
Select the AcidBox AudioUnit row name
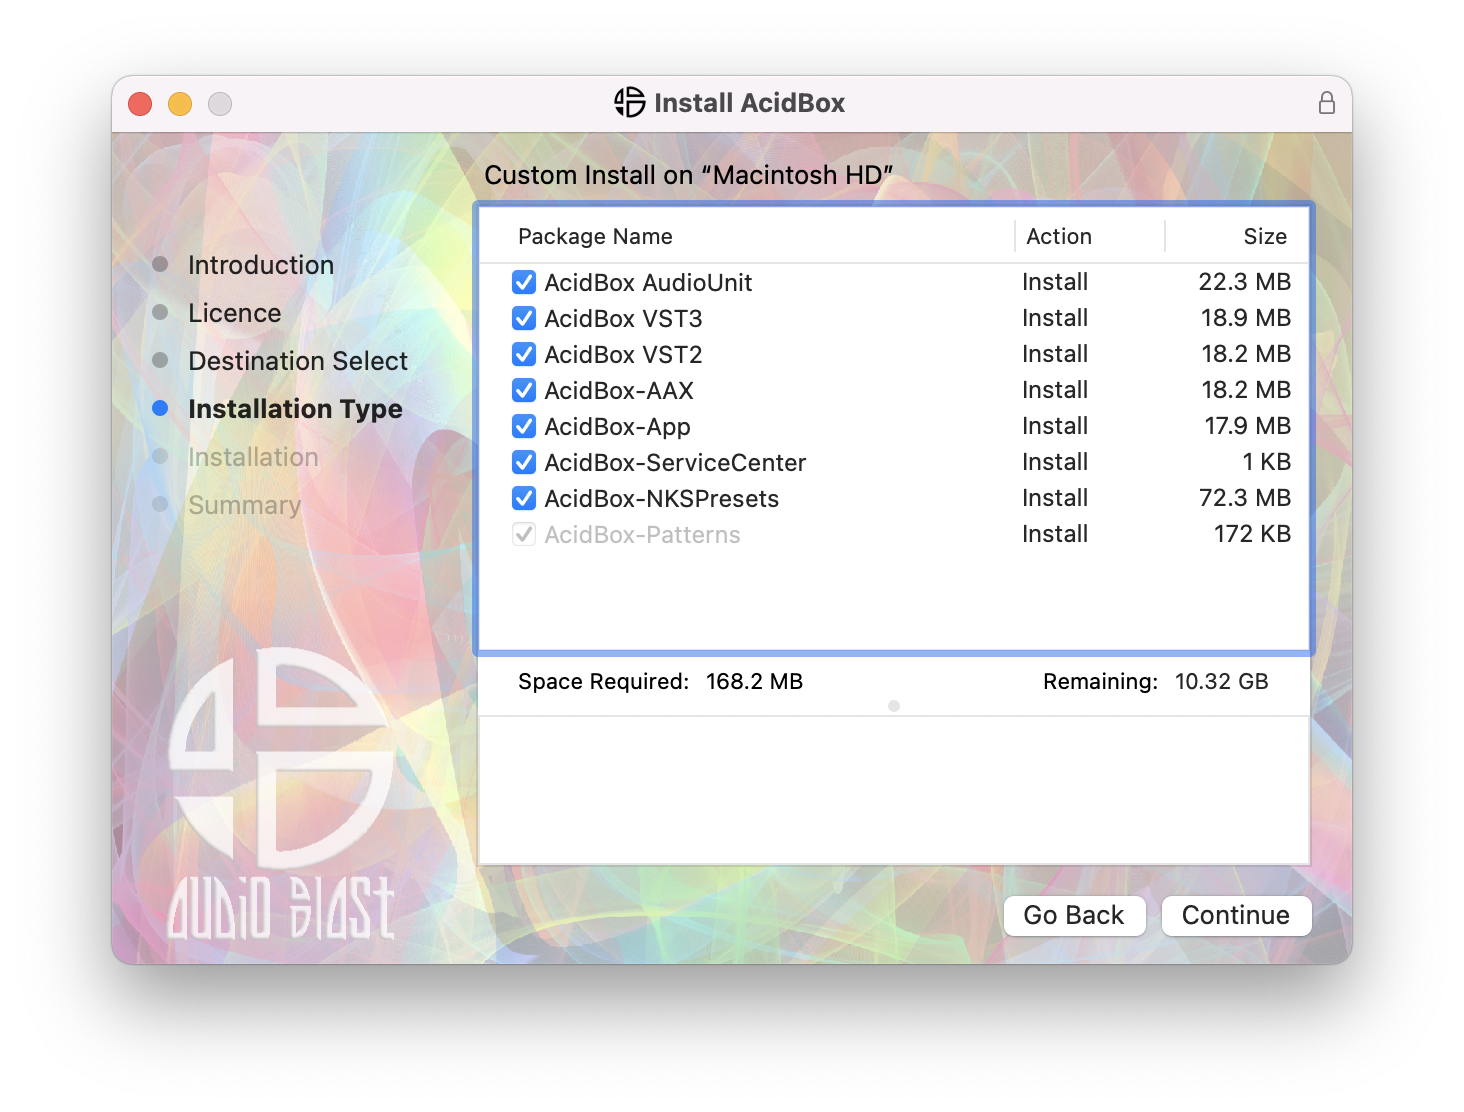coord(648,282)
